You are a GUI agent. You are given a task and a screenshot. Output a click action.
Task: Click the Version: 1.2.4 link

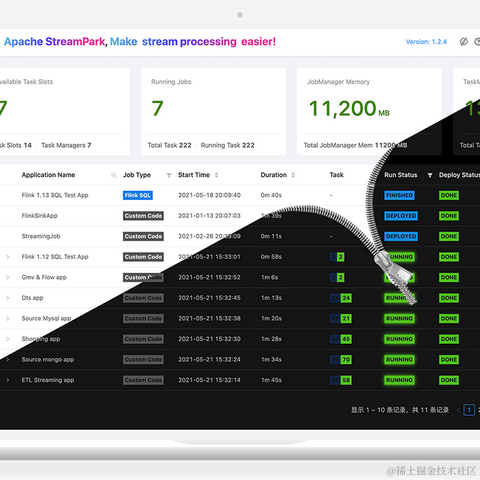coord(426,42)
